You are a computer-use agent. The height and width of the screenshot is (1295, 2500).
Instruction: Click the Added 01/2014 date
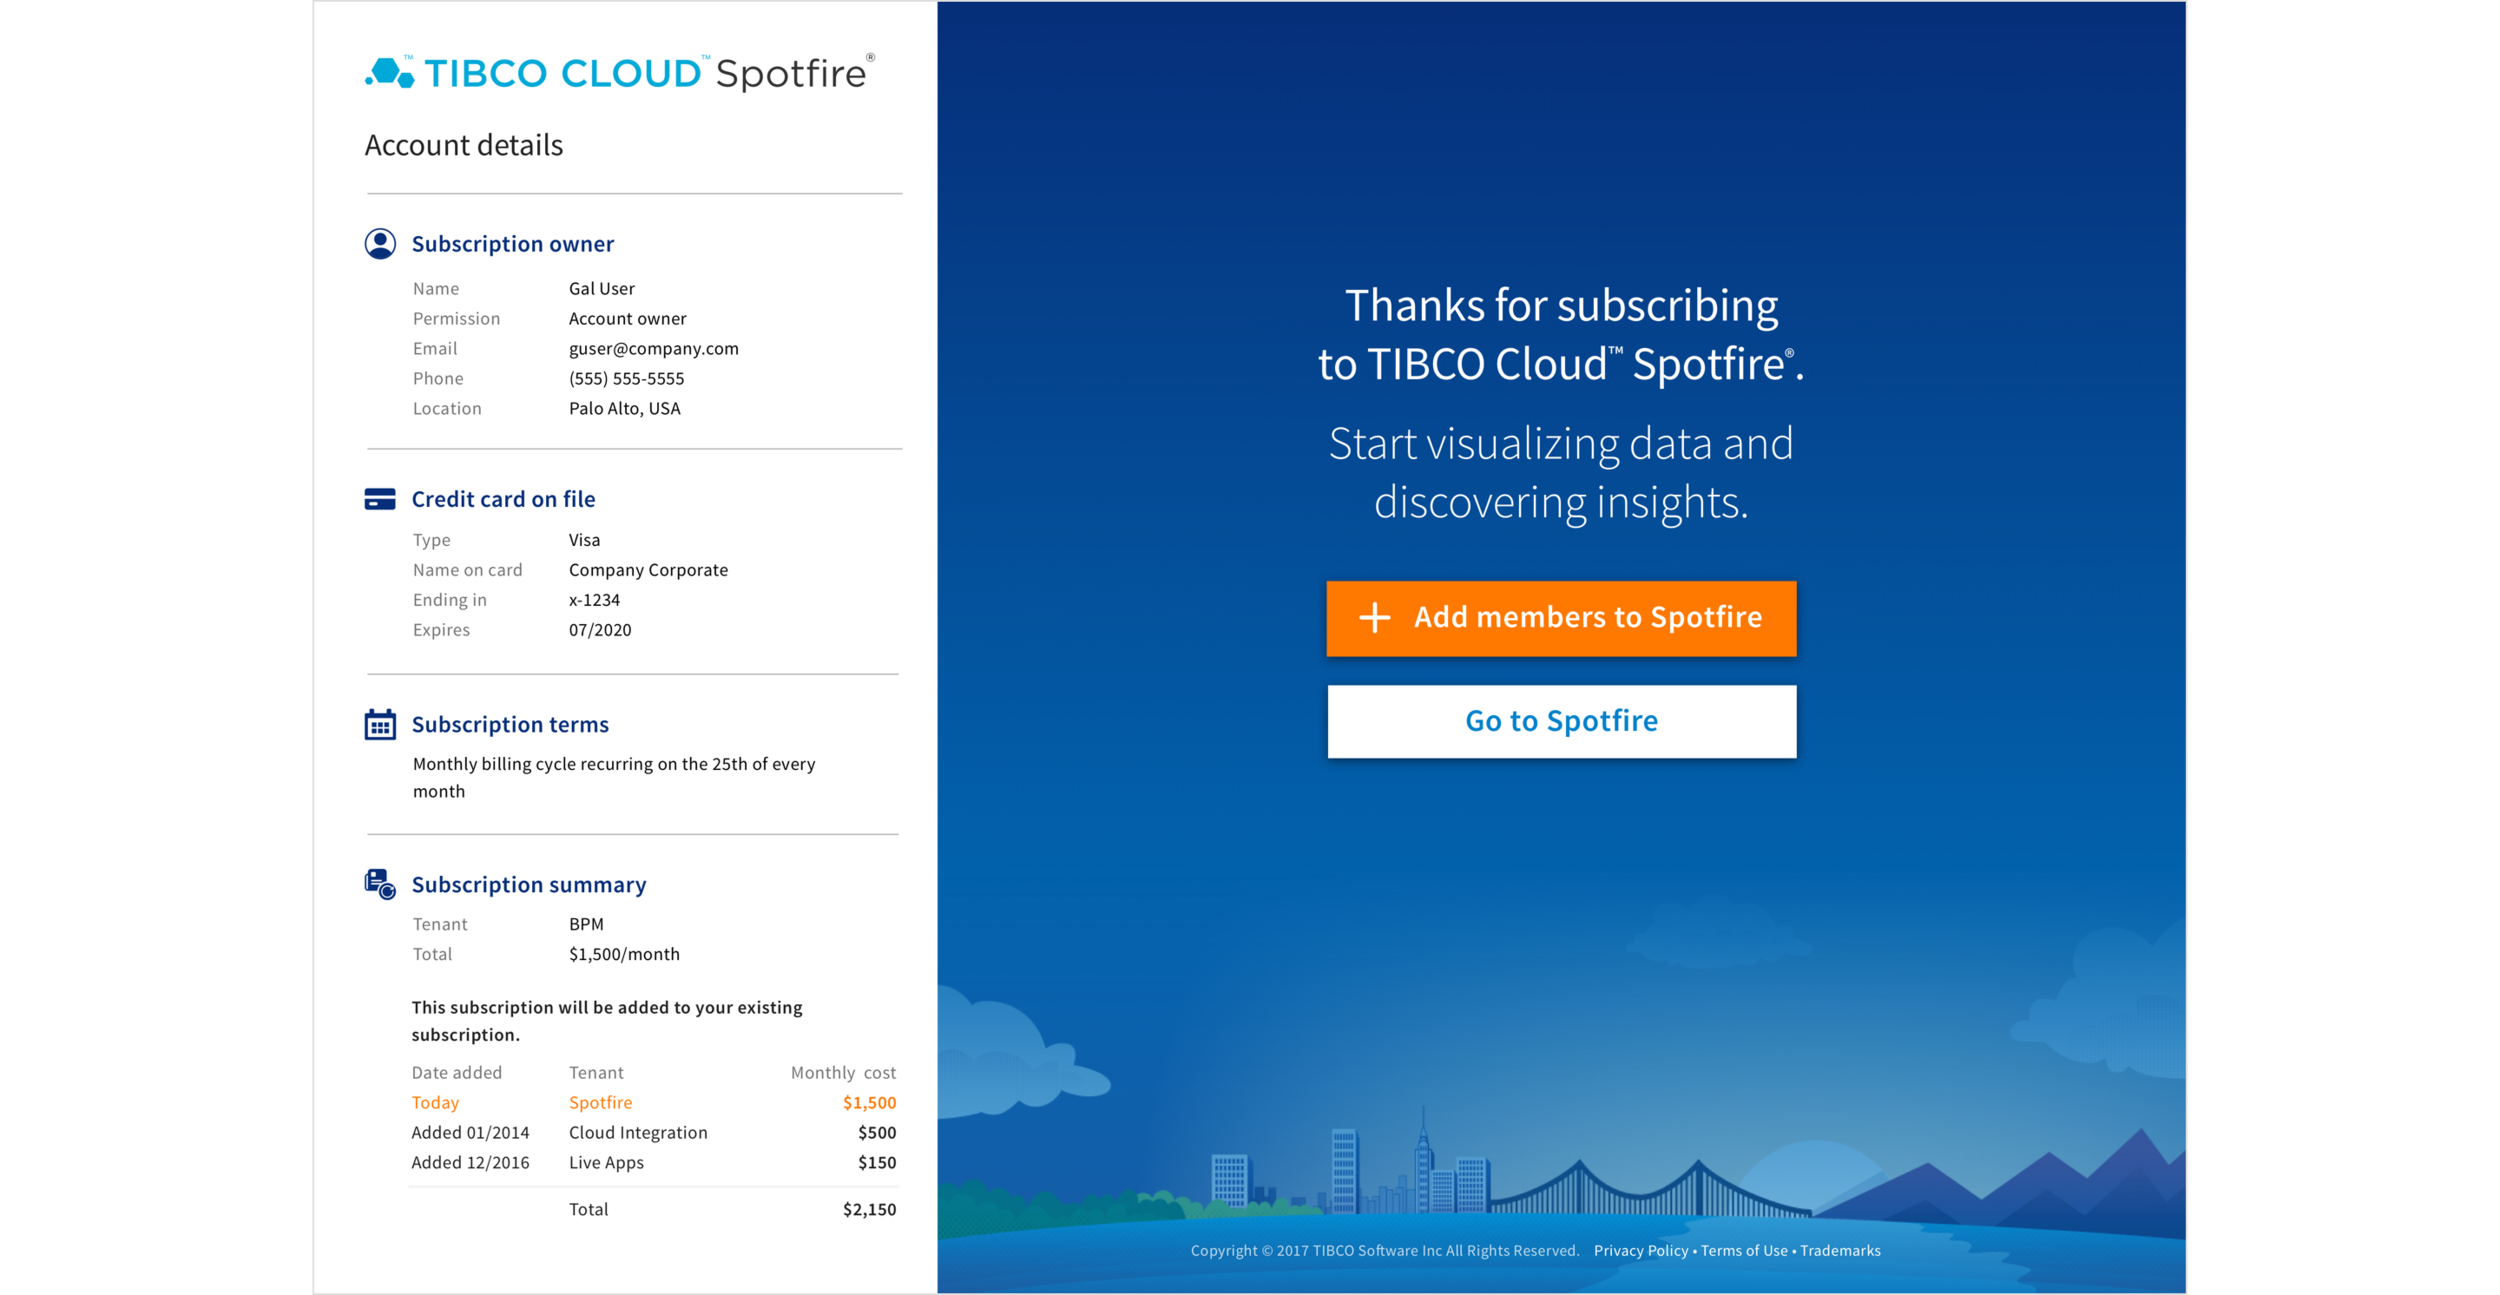coord(471,1132)
